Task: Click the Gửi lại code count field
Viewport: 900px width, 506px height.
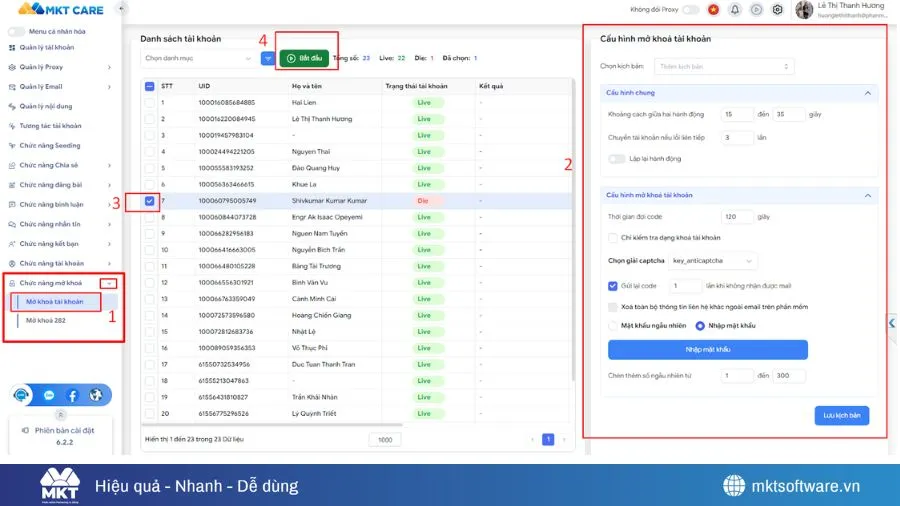Action: 685,286
